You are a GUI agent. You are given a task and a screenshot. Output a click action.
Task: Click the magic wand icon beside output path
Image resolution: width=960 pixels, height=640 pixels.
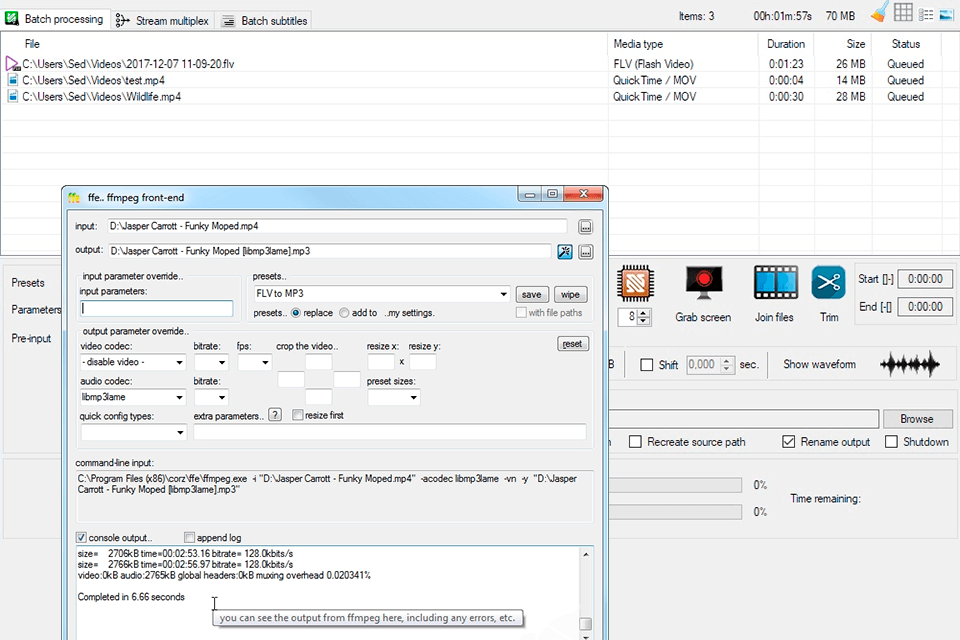565,251
